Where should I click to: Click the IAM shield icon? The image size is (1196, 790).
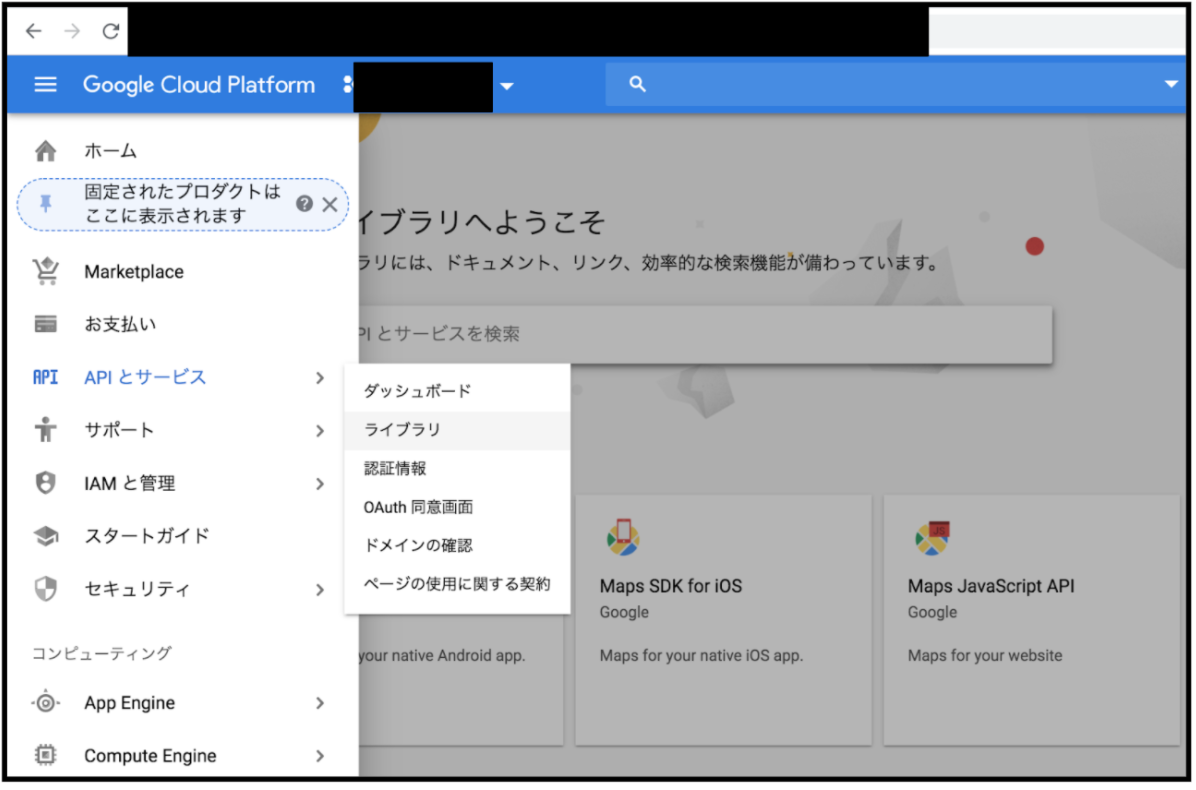46,484
